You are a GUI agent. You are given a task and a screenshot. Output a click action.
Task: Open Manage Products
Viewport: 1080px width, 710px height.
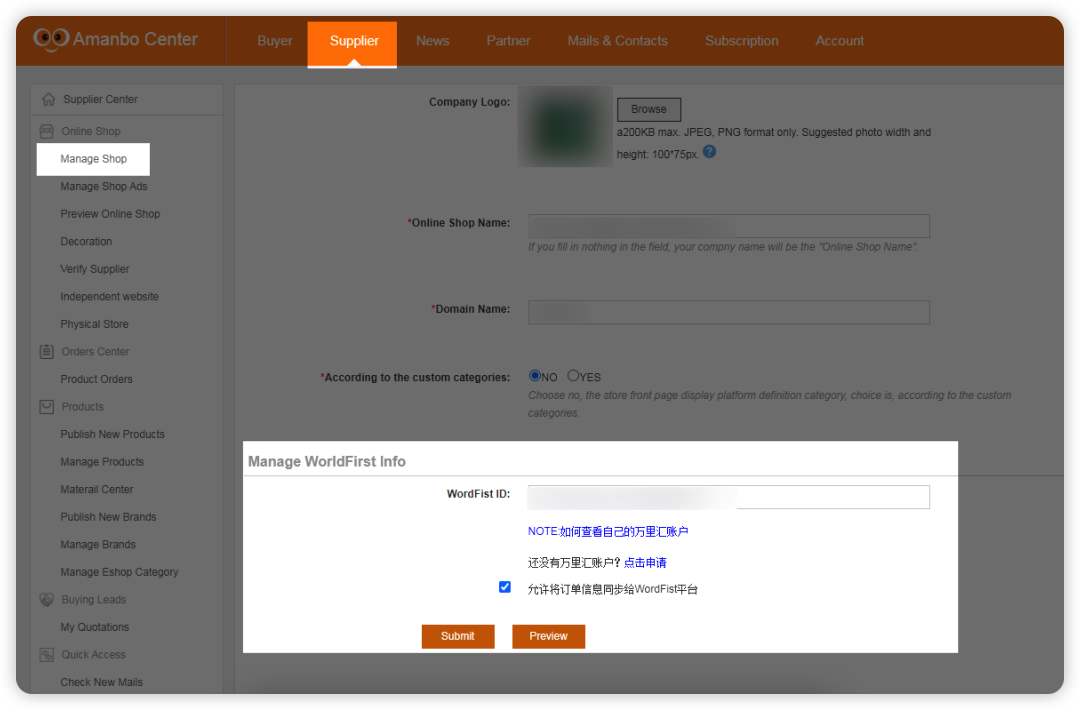[x=102, y=462]
